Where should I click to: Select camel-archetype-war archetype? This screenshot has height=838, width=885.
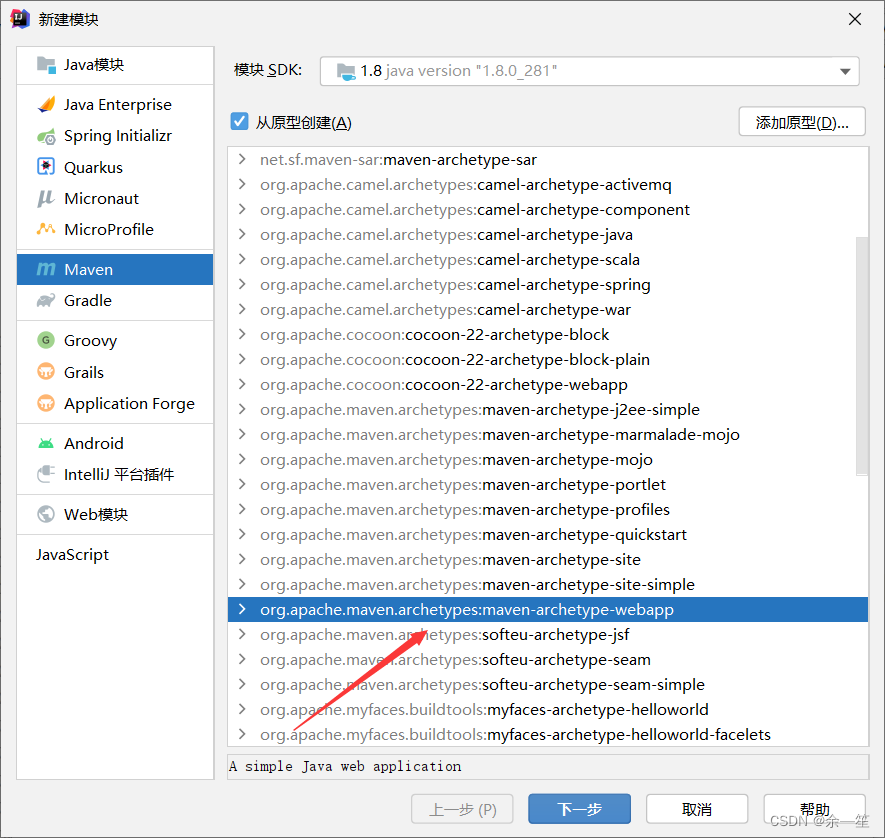(547, 309)
